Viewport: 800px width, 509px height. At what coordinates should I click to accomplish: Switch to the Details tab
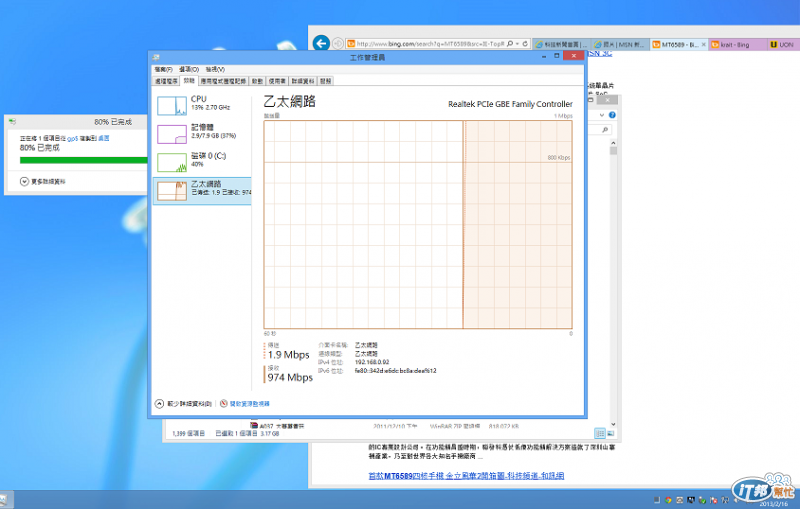tap(303, 81)
